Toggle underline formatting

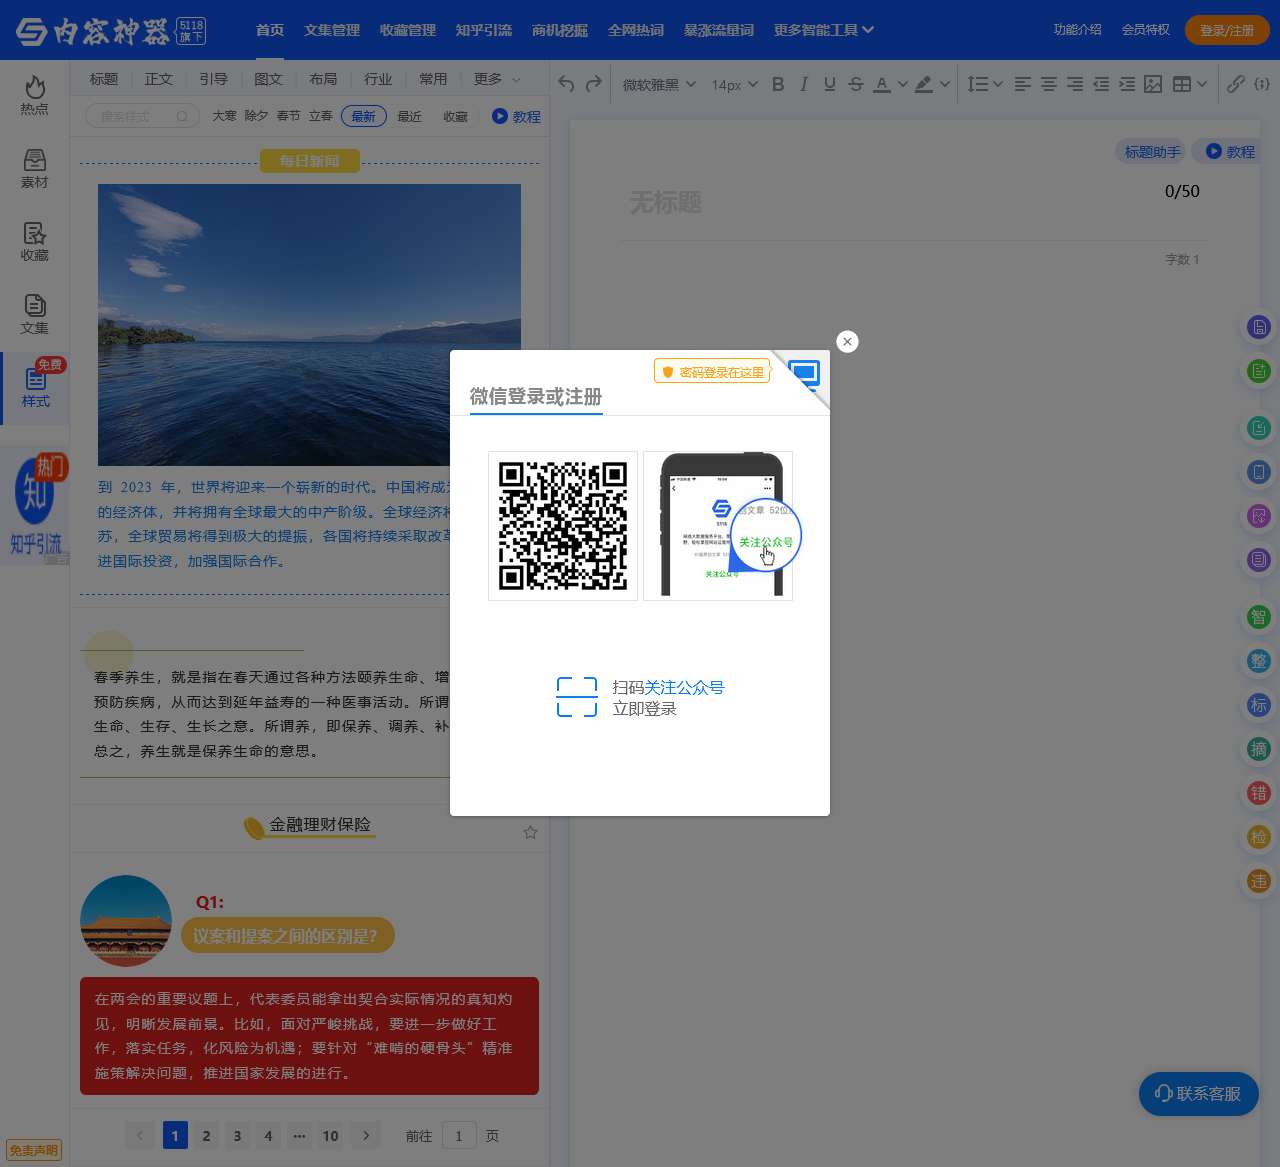[x=830, y=85]
